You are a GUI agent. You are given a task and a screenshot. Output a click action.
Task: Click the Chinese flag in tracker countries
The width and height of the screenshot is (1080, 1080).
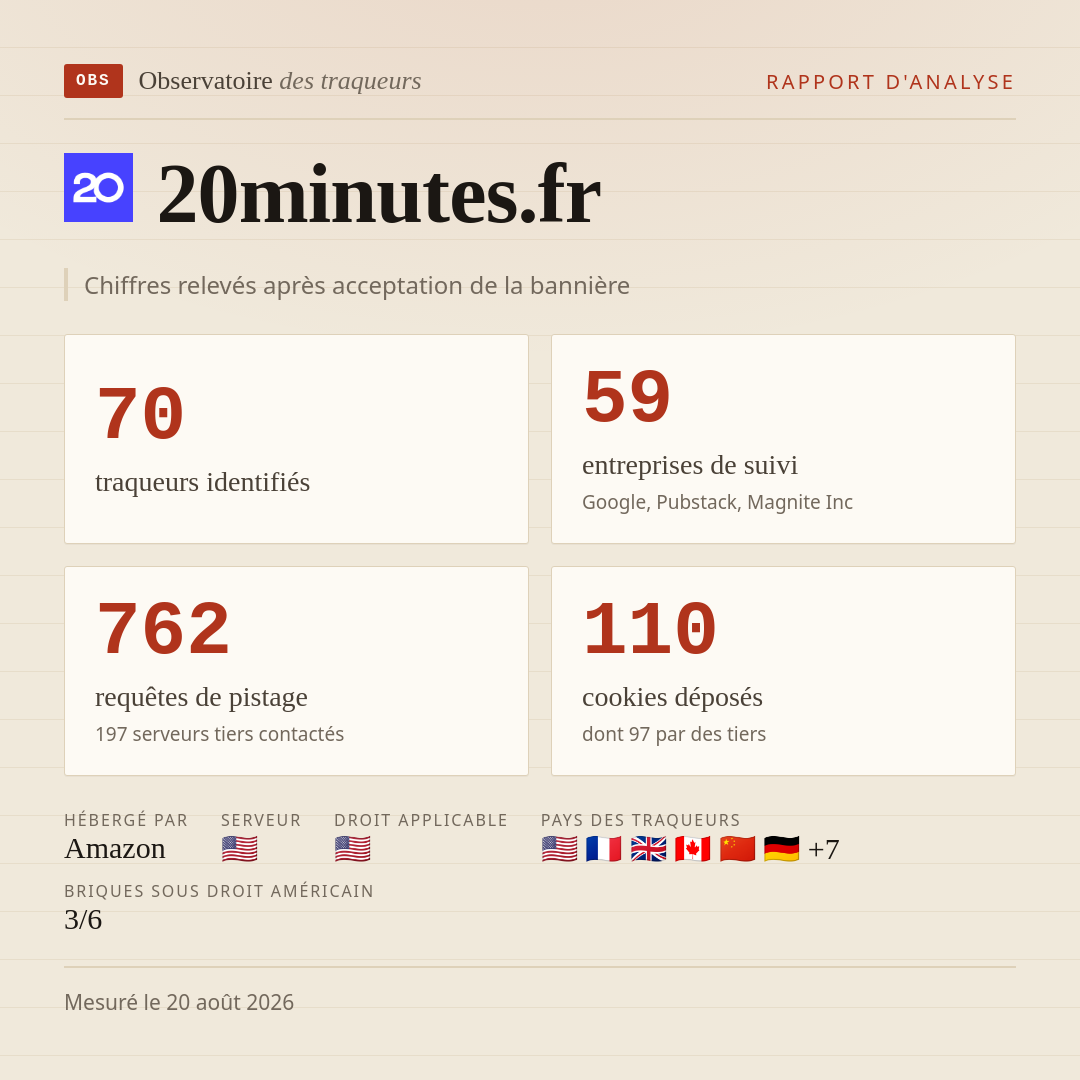pyautogui.click(x=737, y=849)
